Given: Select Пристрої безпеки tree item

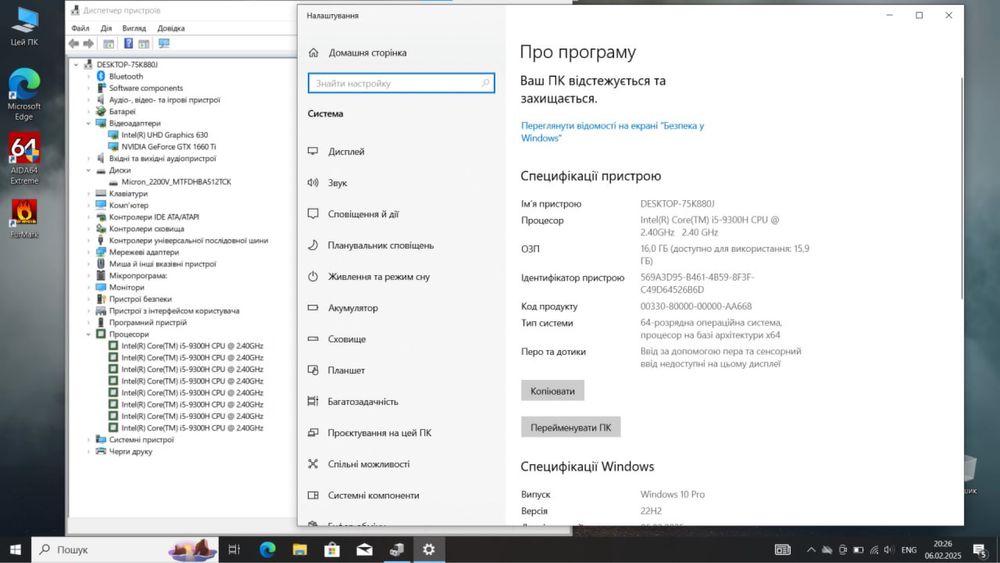Looking at the screenshot, I should pyautogui.click(x=140, y=299).
